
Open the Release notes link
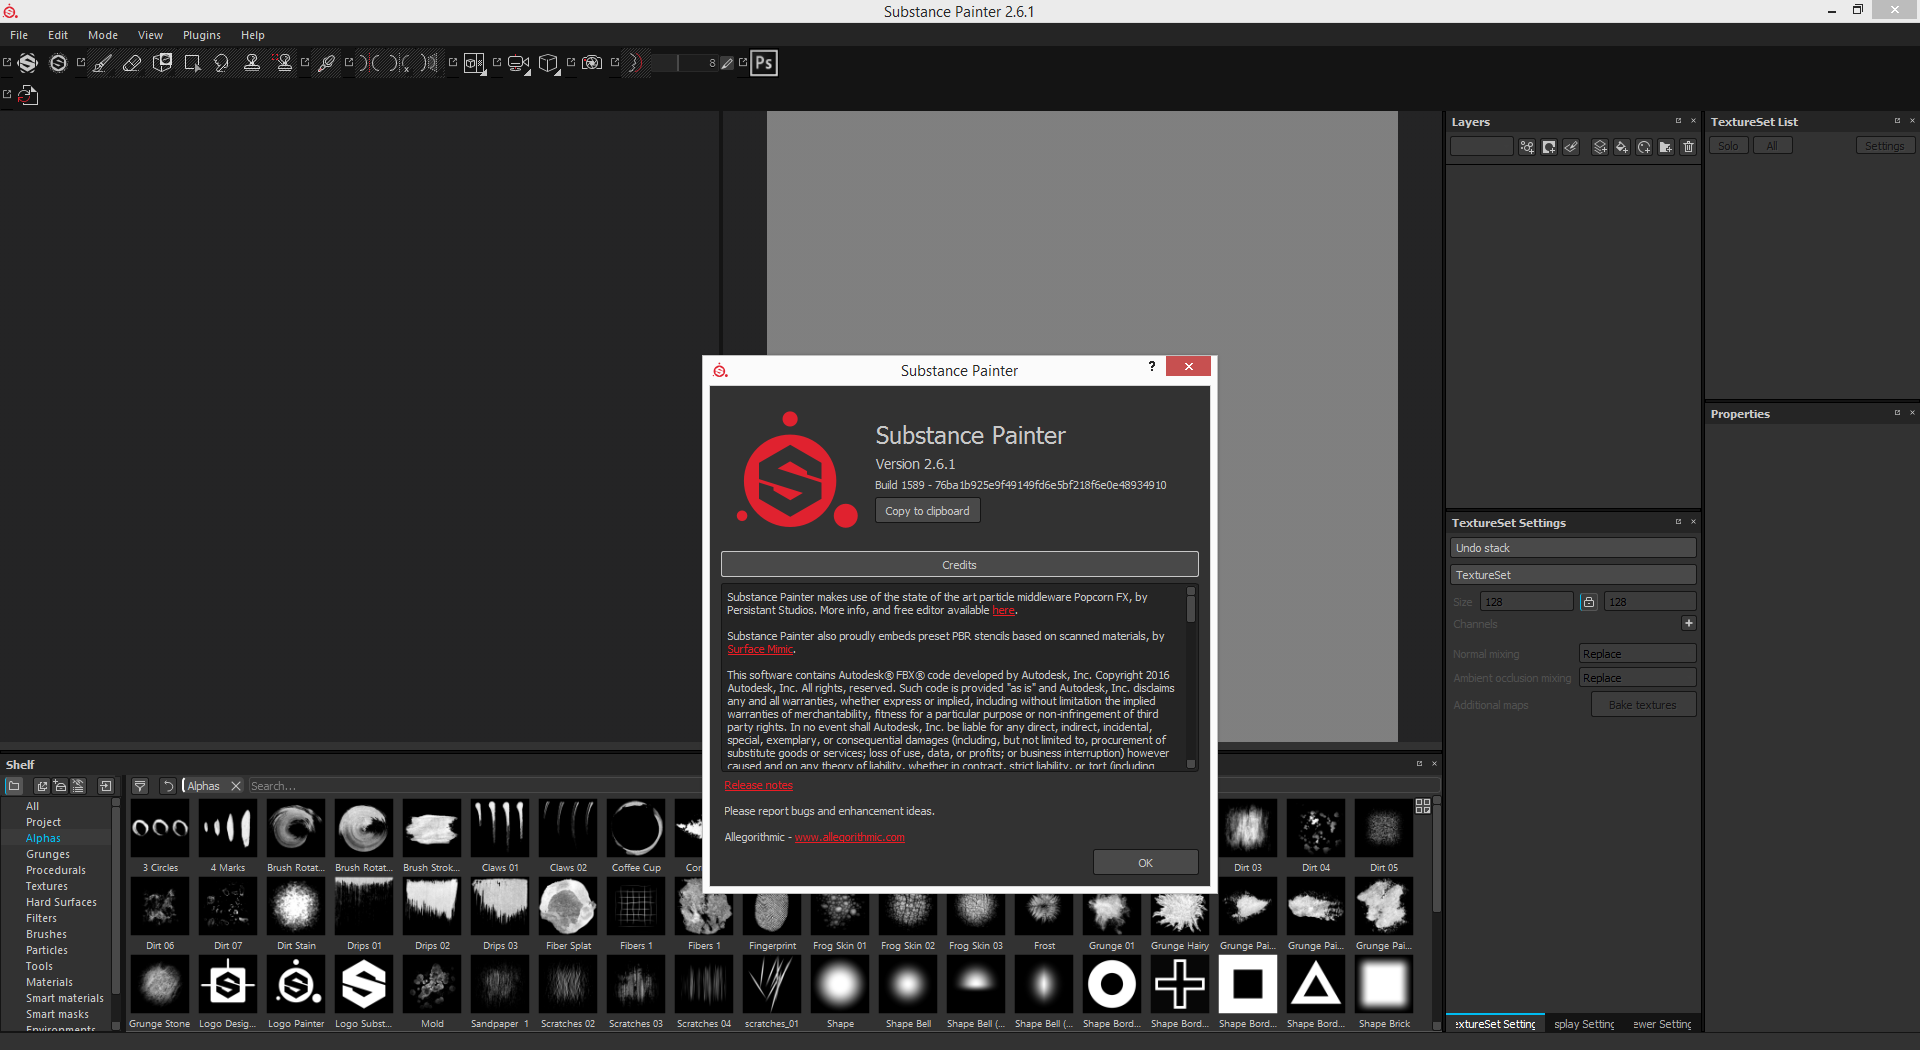click(x=758, y=785)
